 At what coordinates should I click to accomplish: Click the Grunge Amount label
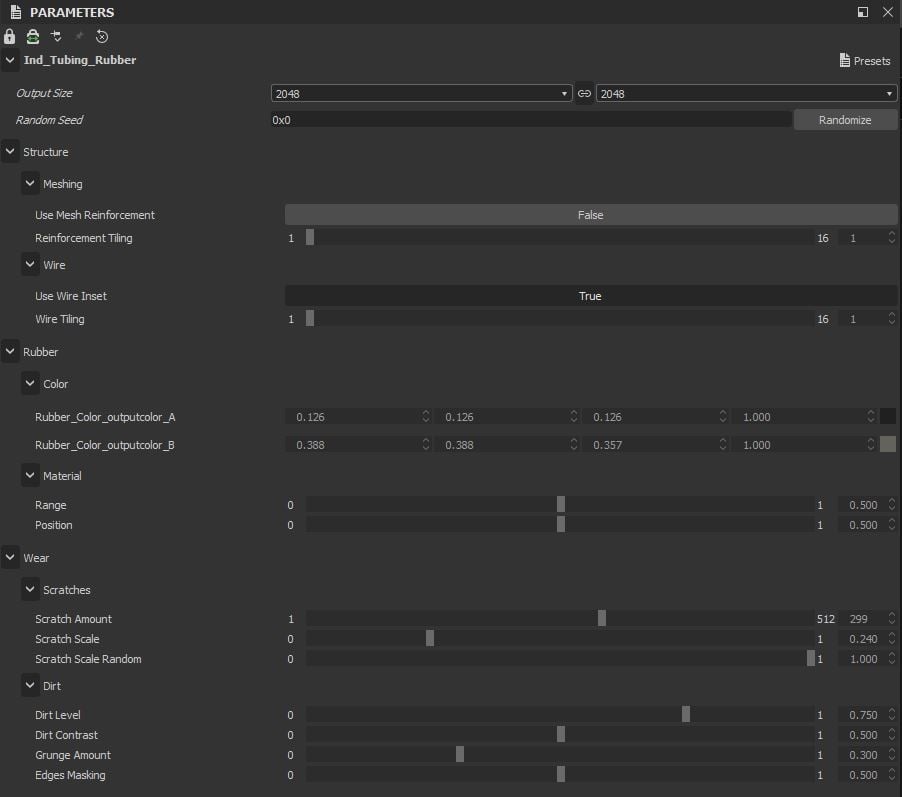tap(72, 755)
